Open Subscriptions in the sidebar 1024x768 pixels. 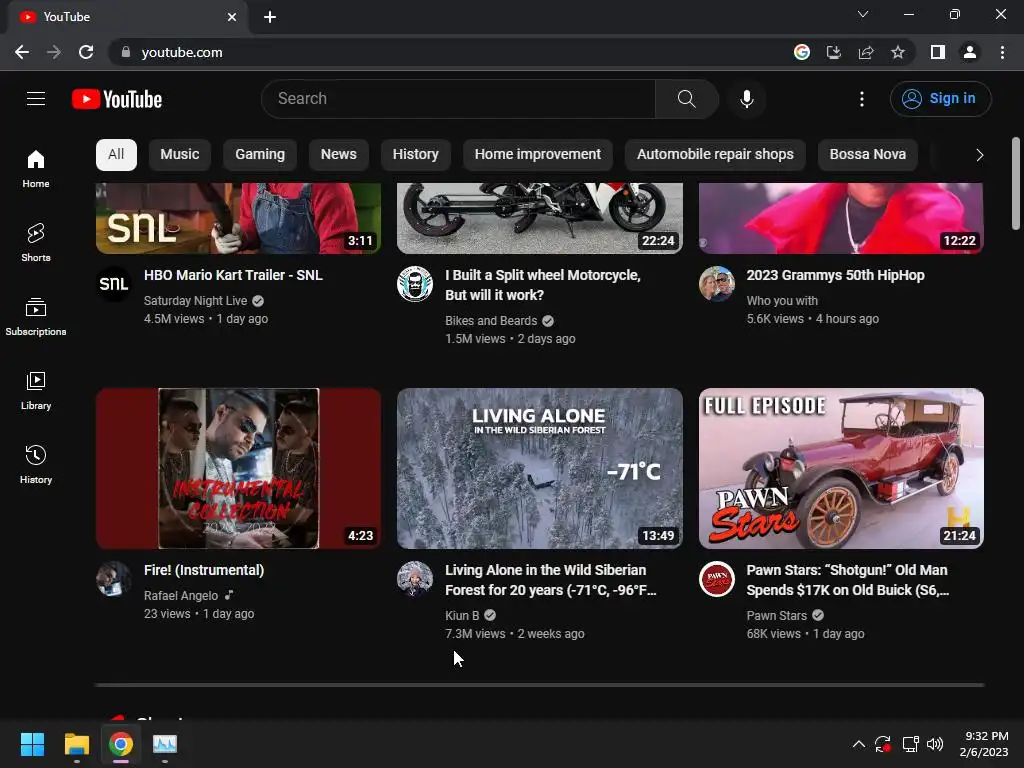[36, 316]
